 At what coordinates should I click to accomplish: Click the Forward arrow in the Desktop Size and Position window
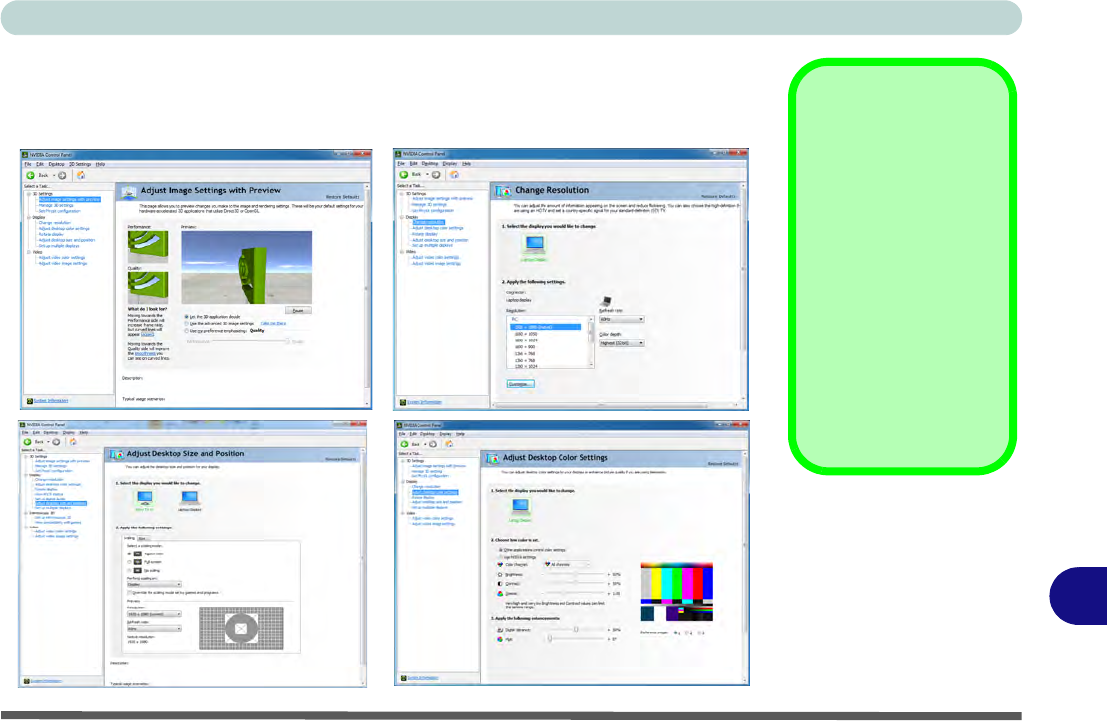(x=56, y=442)
